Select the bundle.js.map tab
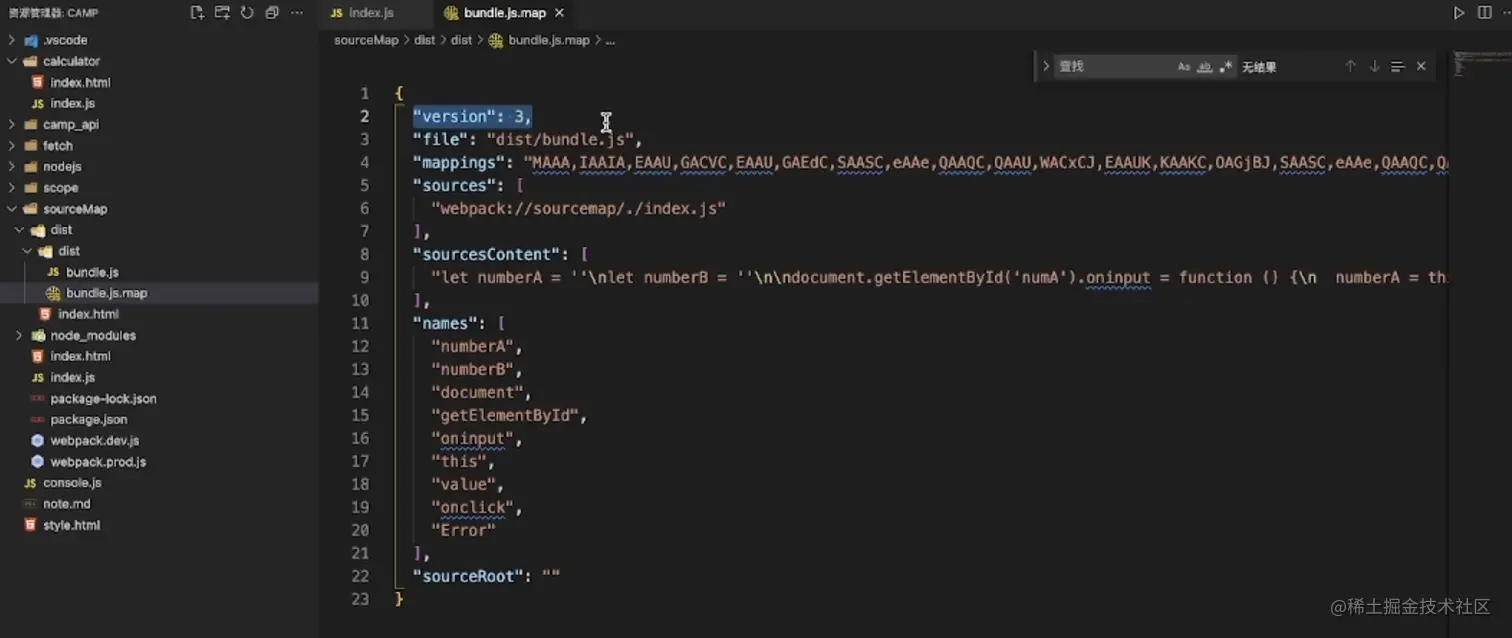This screenshot has height=638, width=1512. point(505,13)
